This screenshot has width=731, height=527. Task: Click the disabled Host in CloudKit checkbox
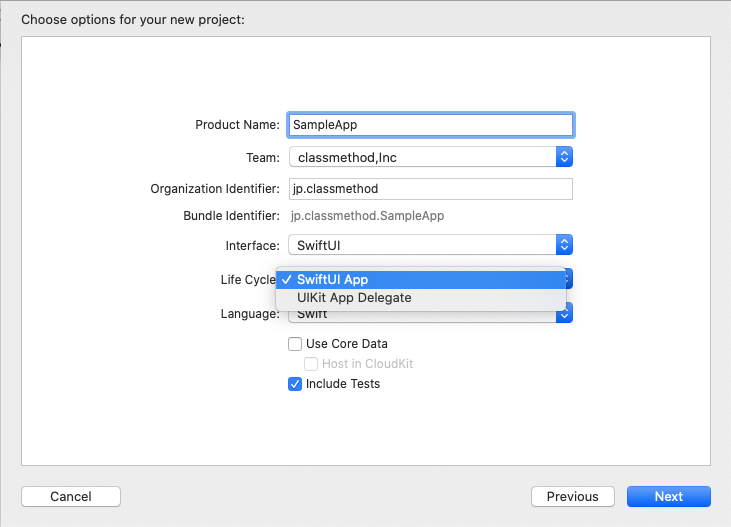point(311,364)
